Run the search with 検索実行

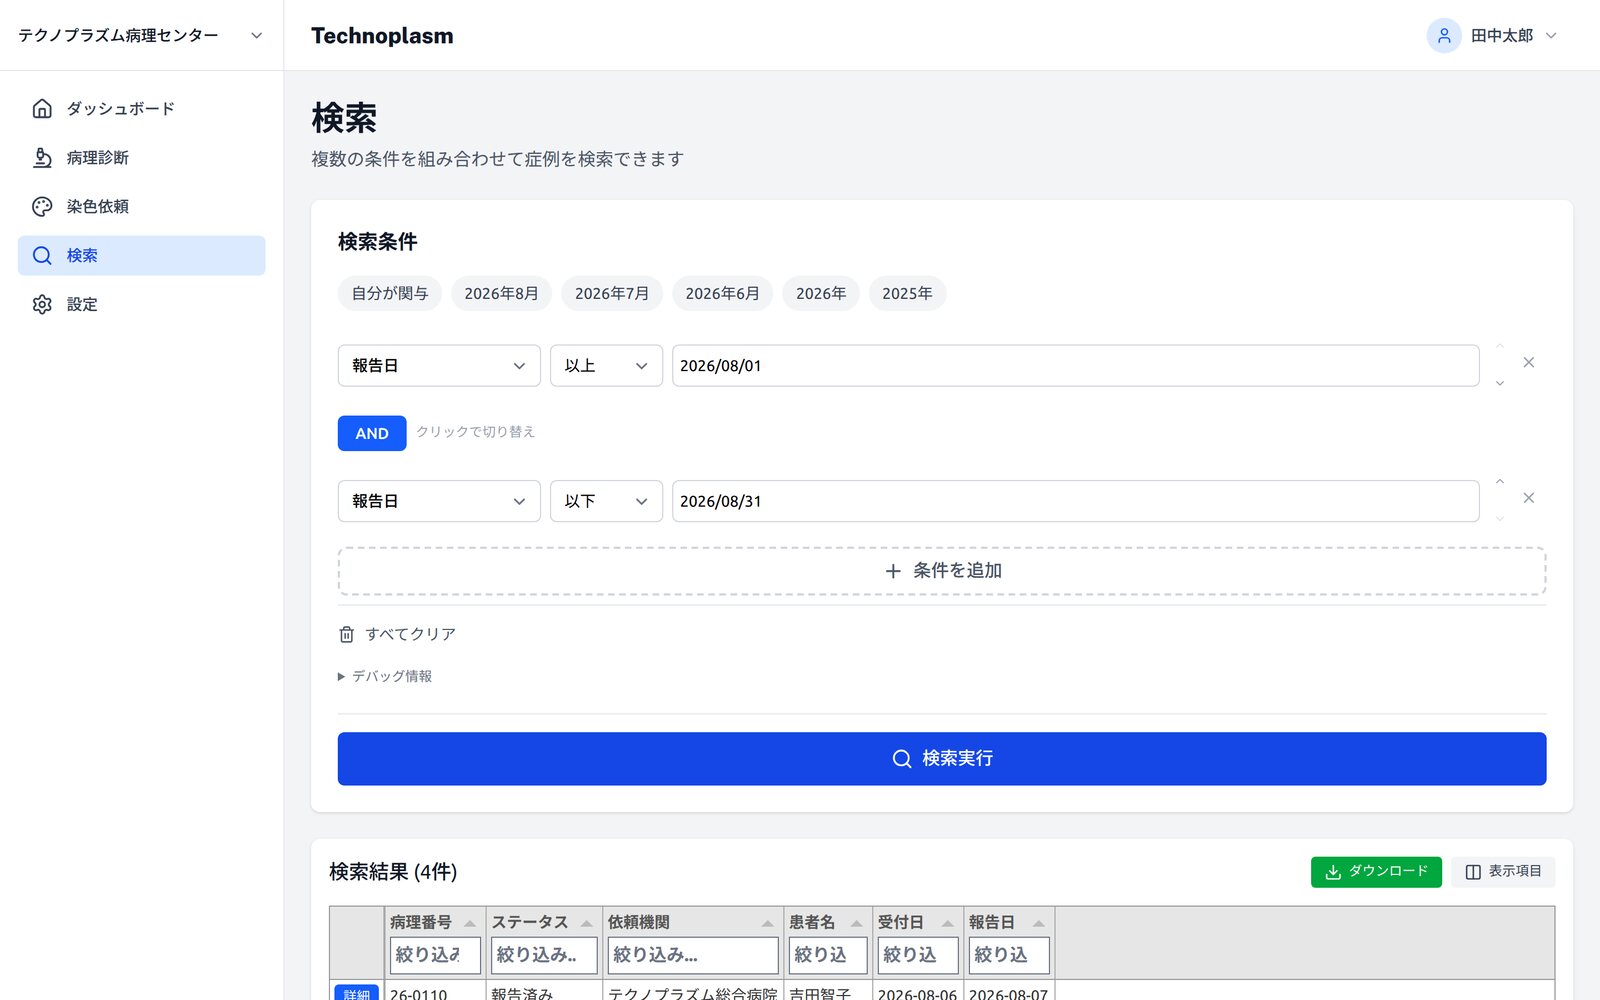(942, 759)
